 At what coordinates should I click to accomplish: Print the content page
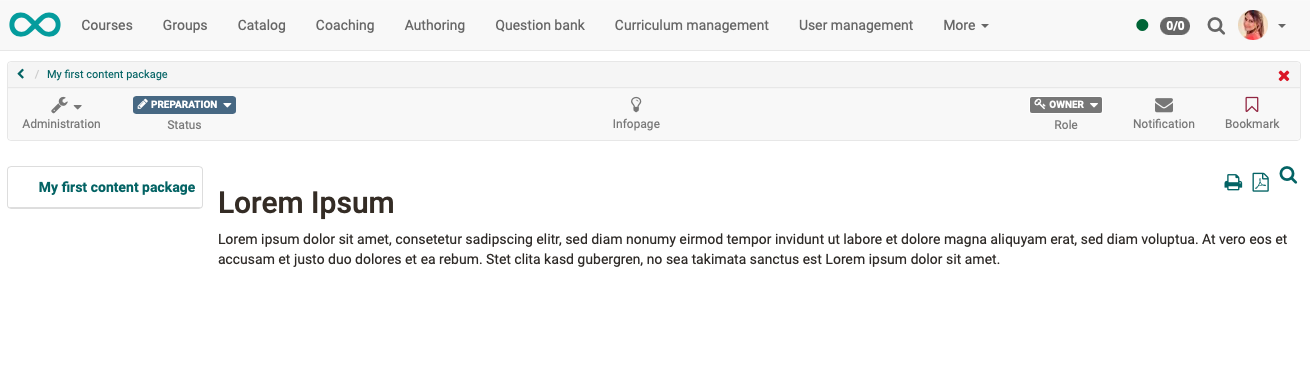pos(1233,182)
